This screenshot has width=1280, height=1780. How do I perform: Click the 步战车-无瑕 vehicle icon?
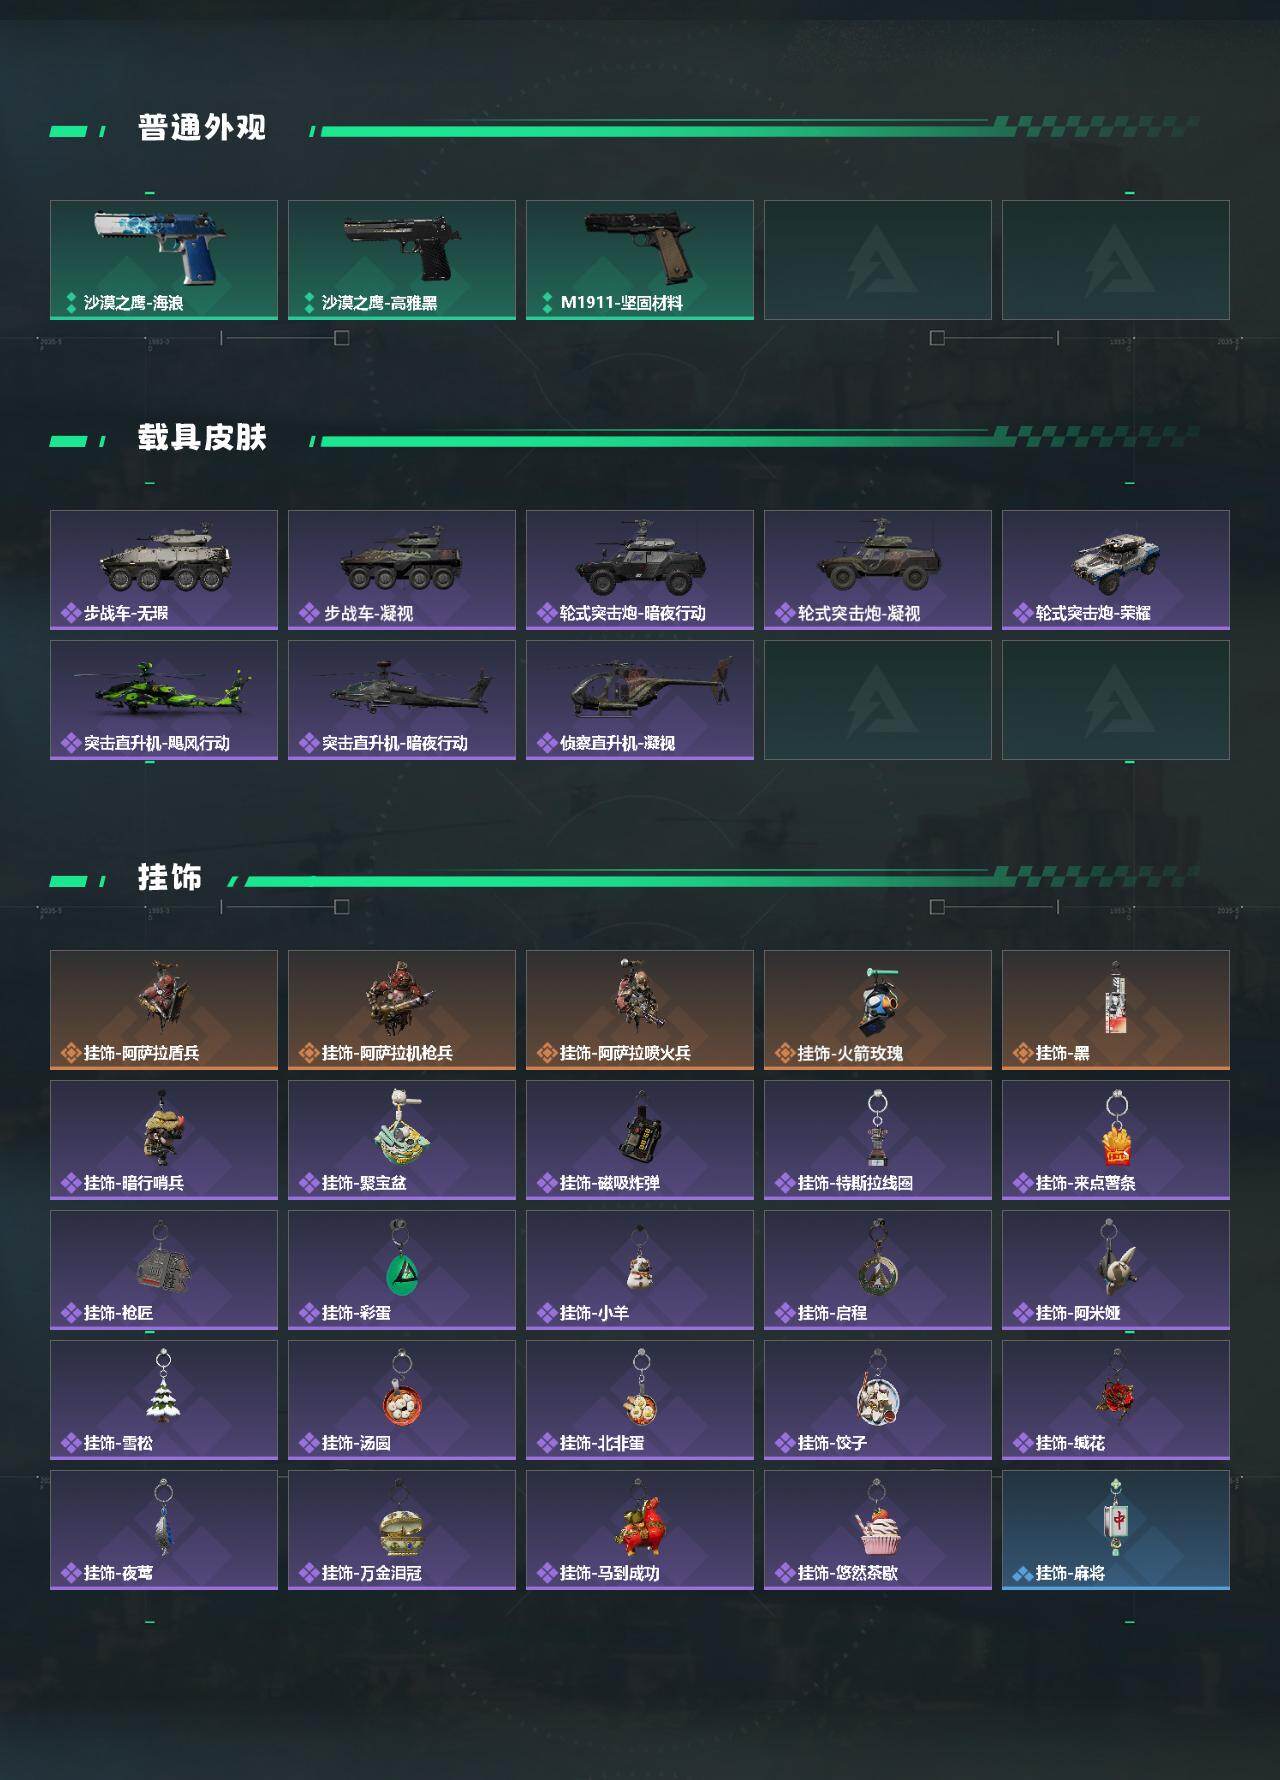click(164, 570)
